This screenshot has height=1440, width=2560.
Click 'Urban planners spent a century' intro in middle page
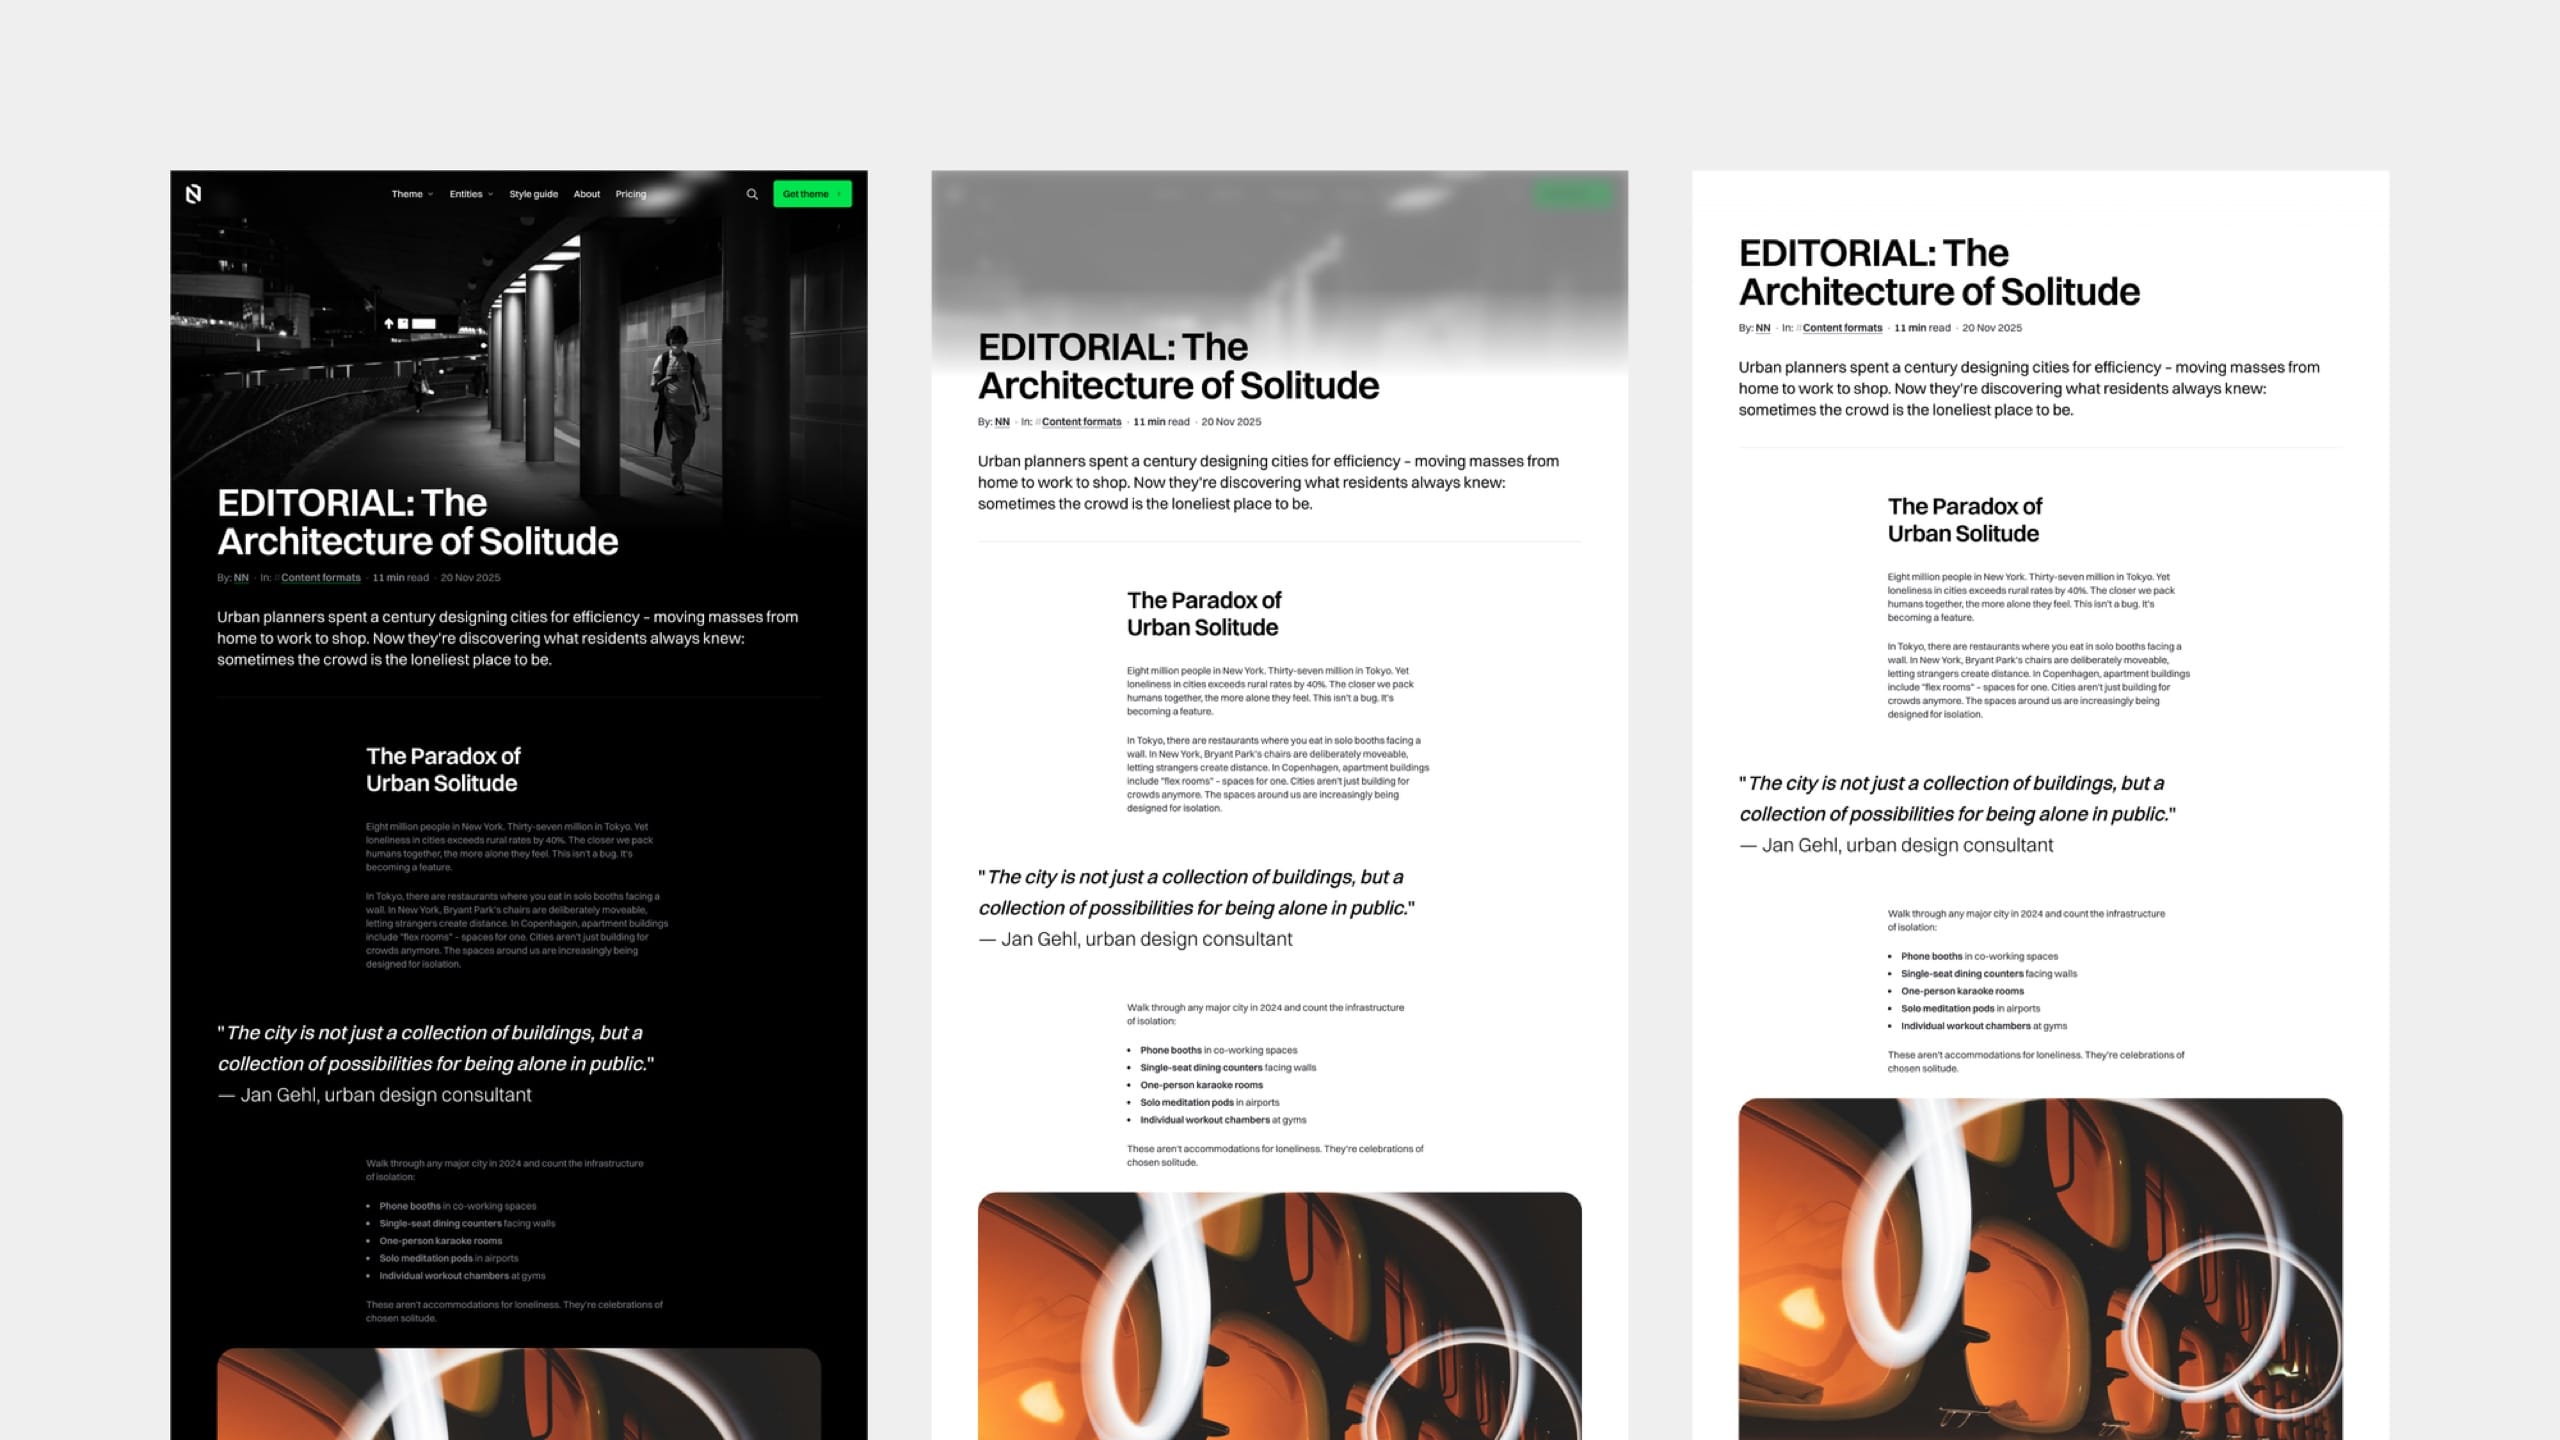1268,482
